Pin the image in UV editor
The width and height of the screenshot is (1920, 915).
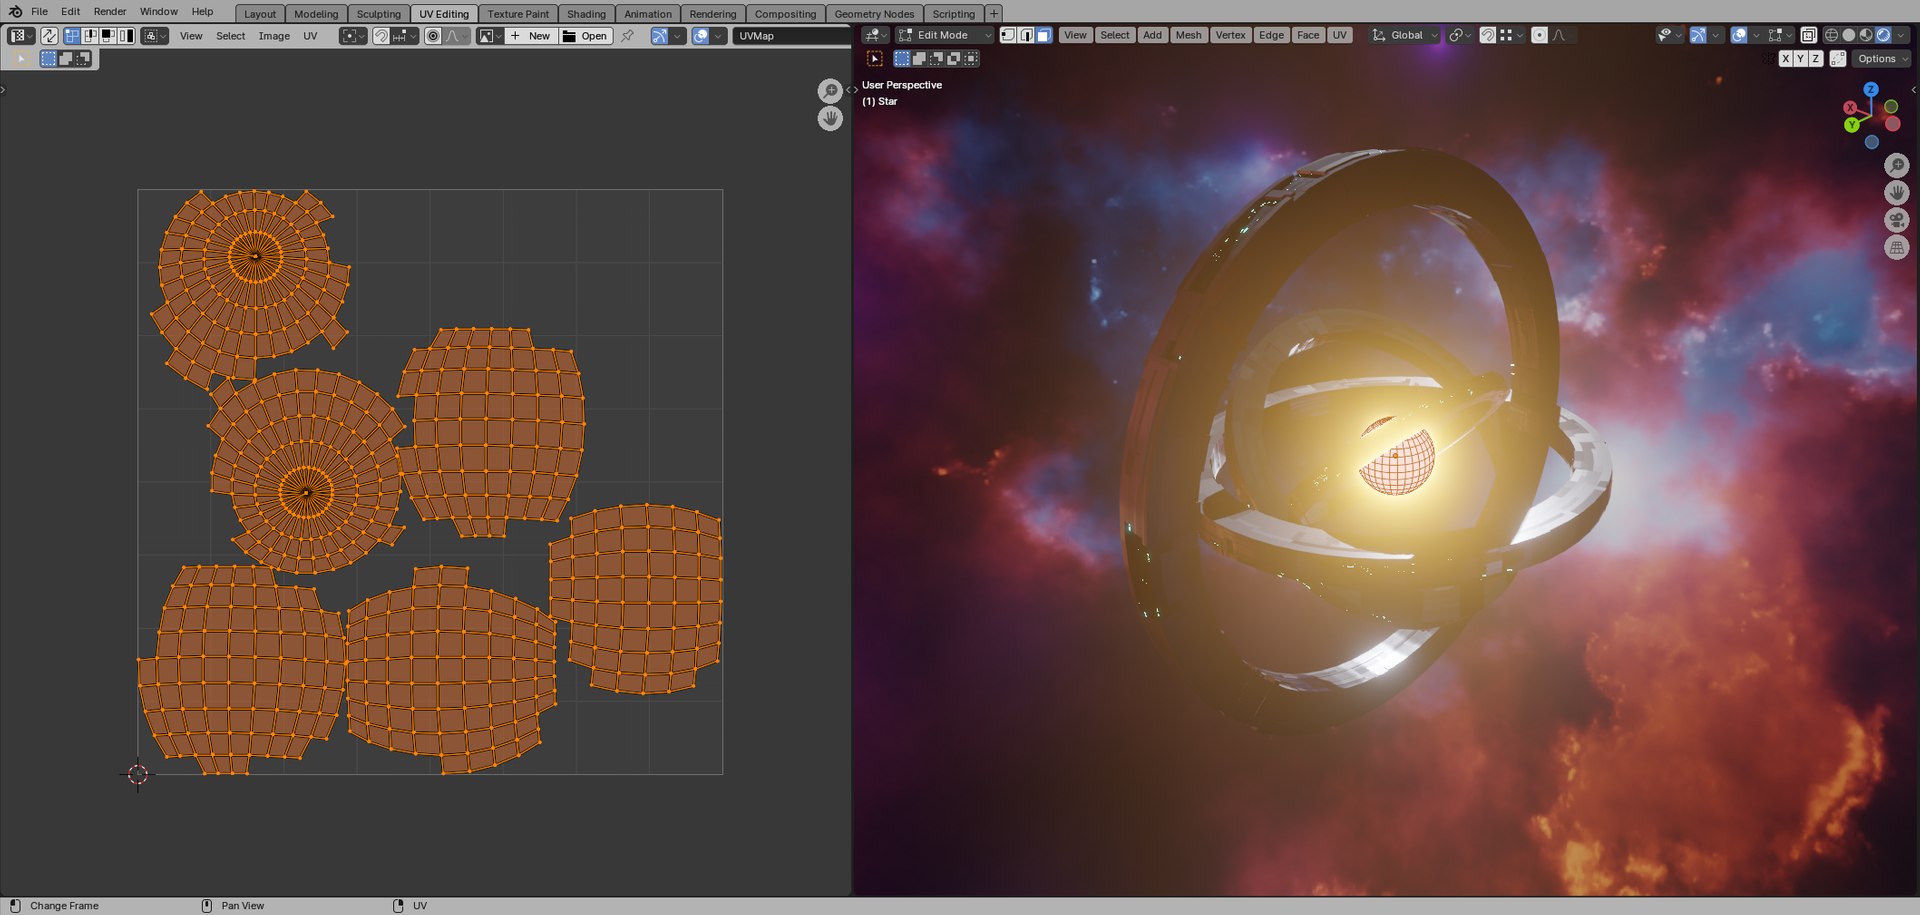click(627, 36)
